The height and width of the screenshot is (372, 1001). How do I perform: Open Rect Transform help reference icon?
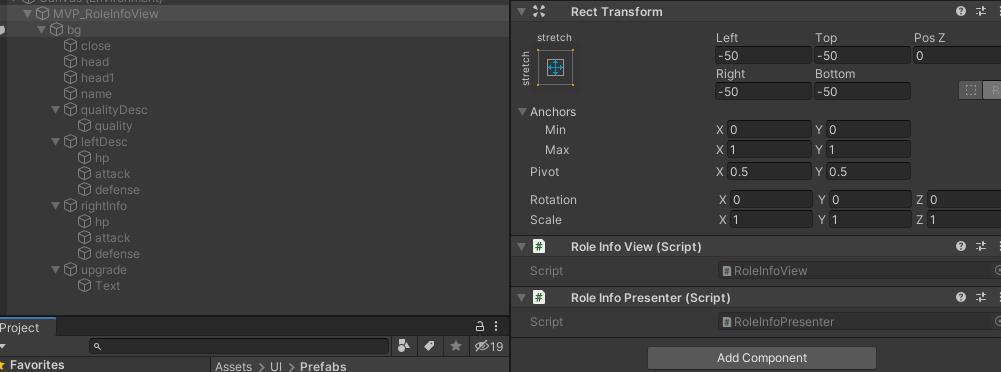coord(960,11)
